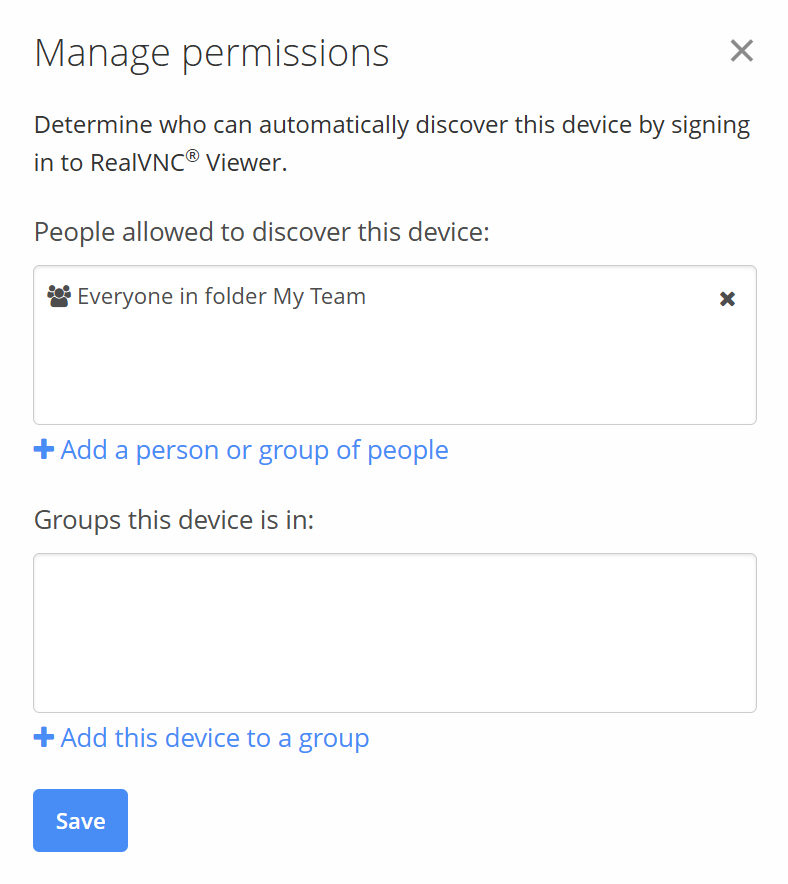Screen dimensions: 788x884
Task: Click the People allowed to discover label
Action: (262, 232)
